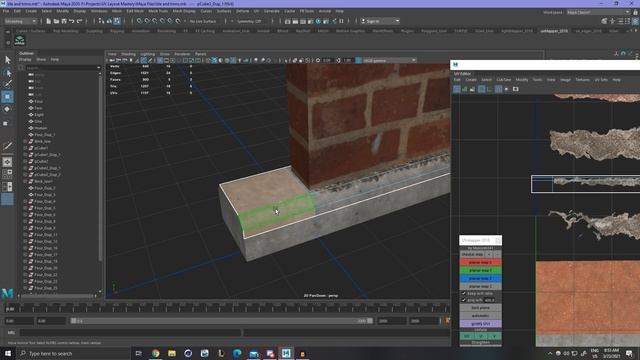Expand the pCube2 node in Outliner

(25, 161)
